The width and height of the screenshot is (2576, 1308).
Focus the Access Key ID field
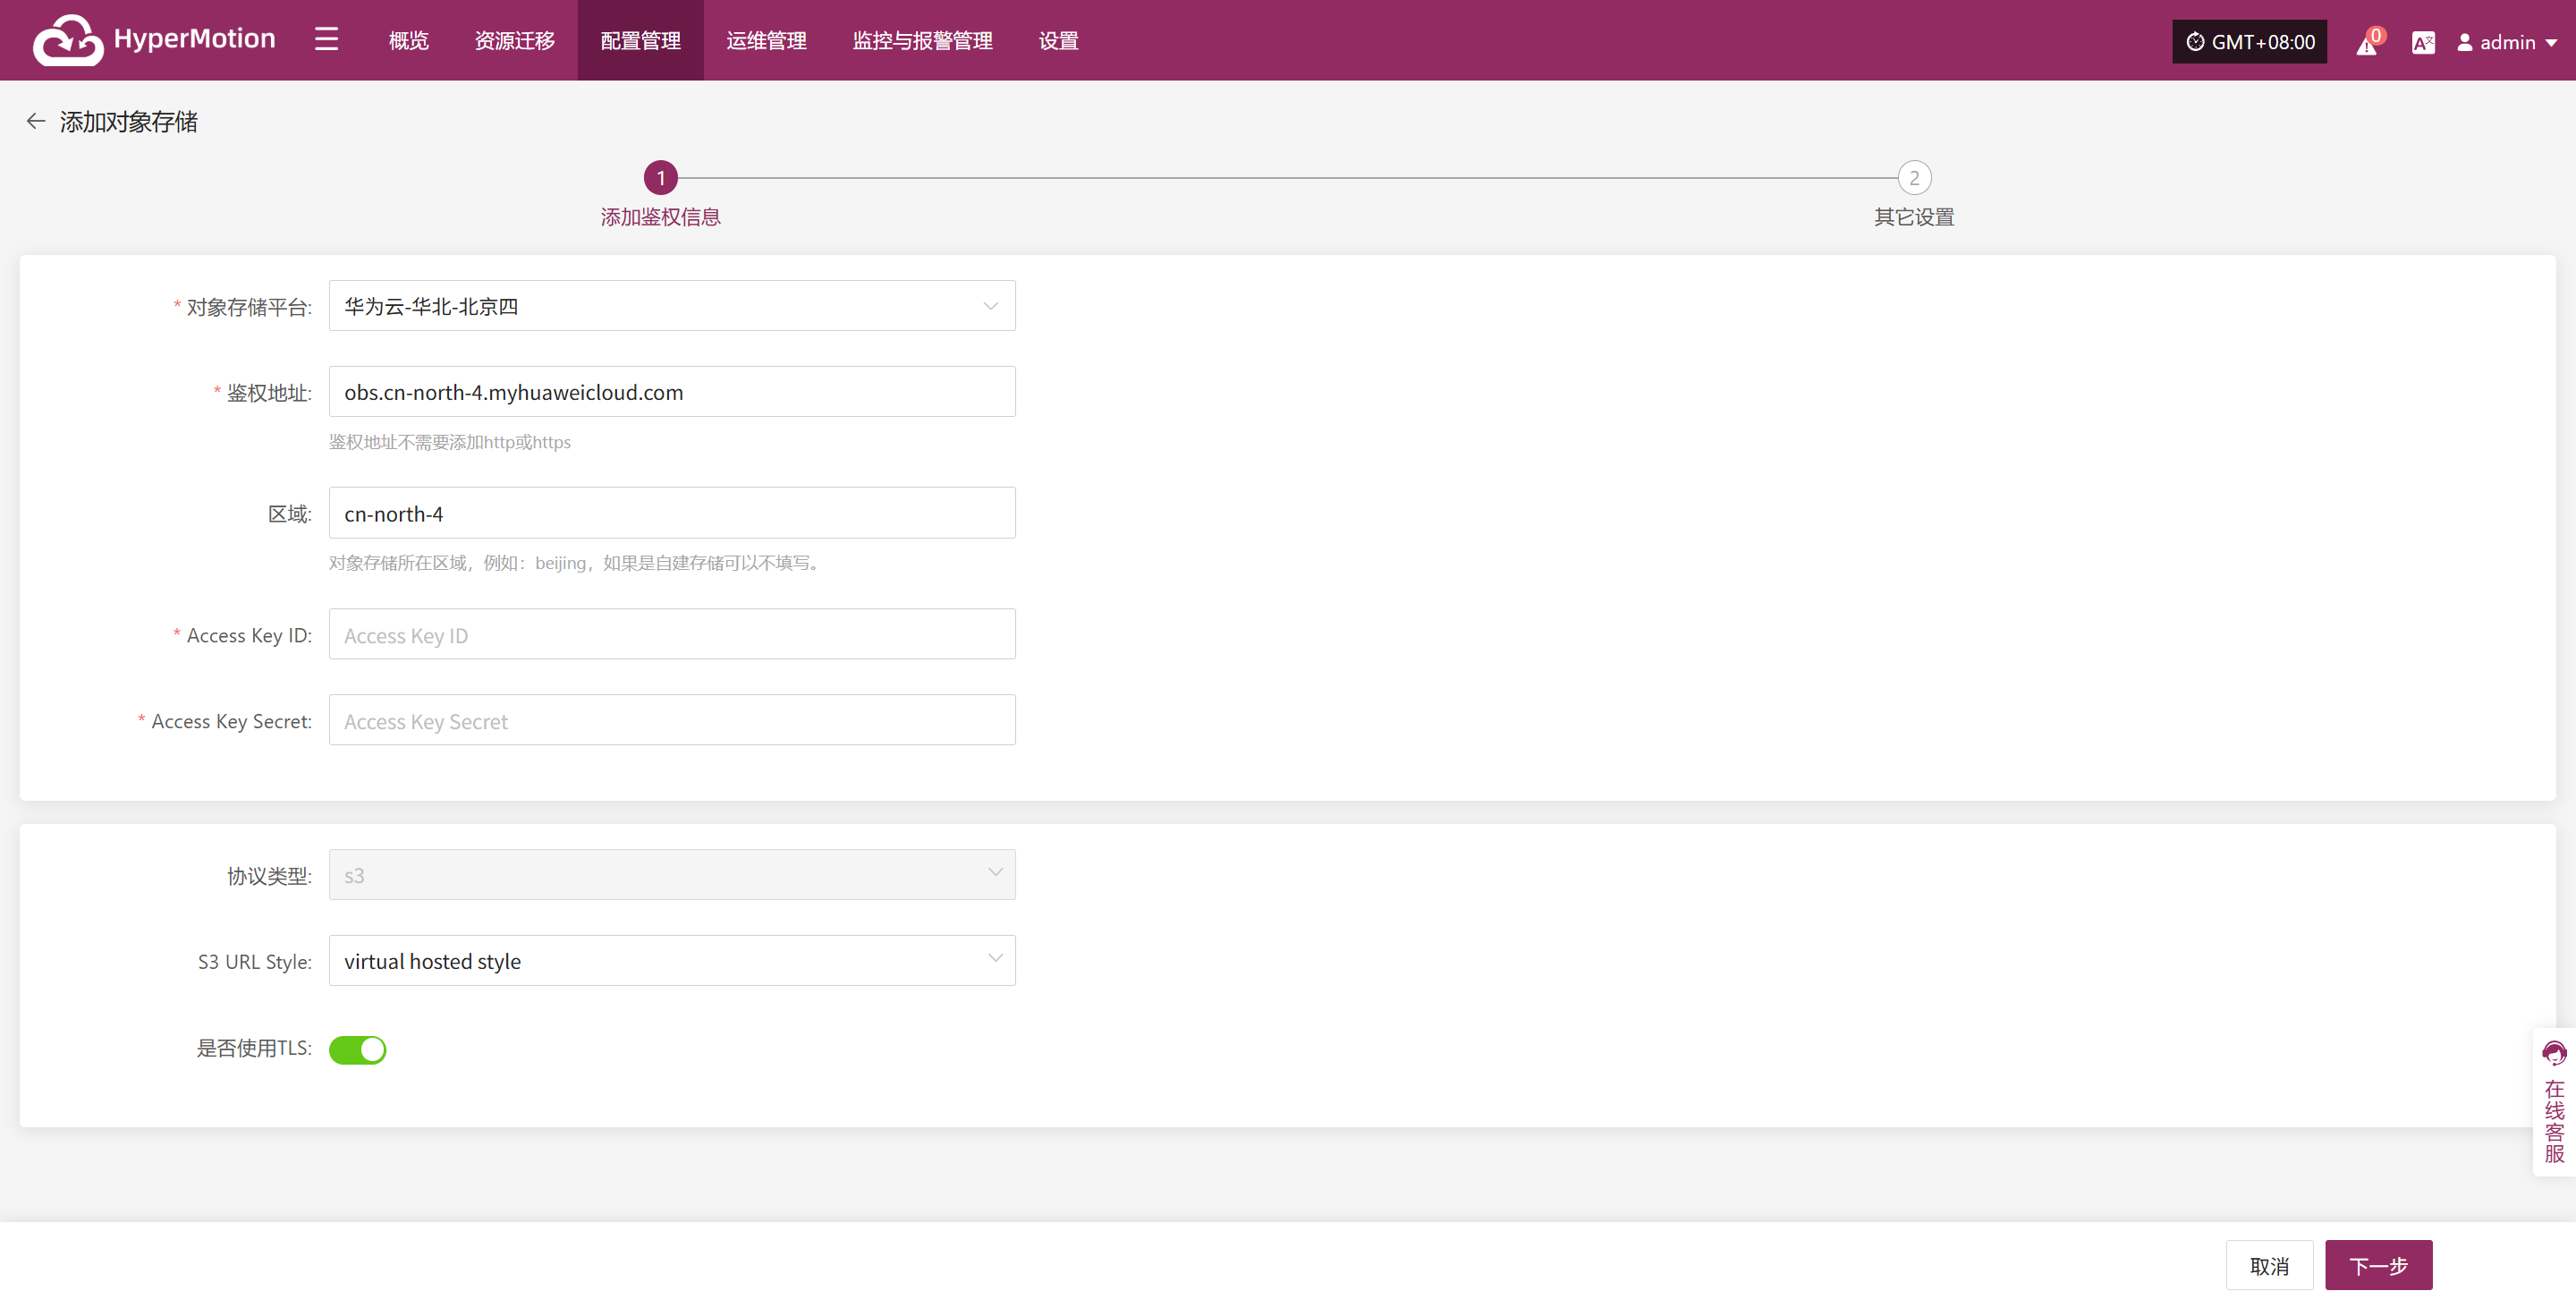(672, 635)
